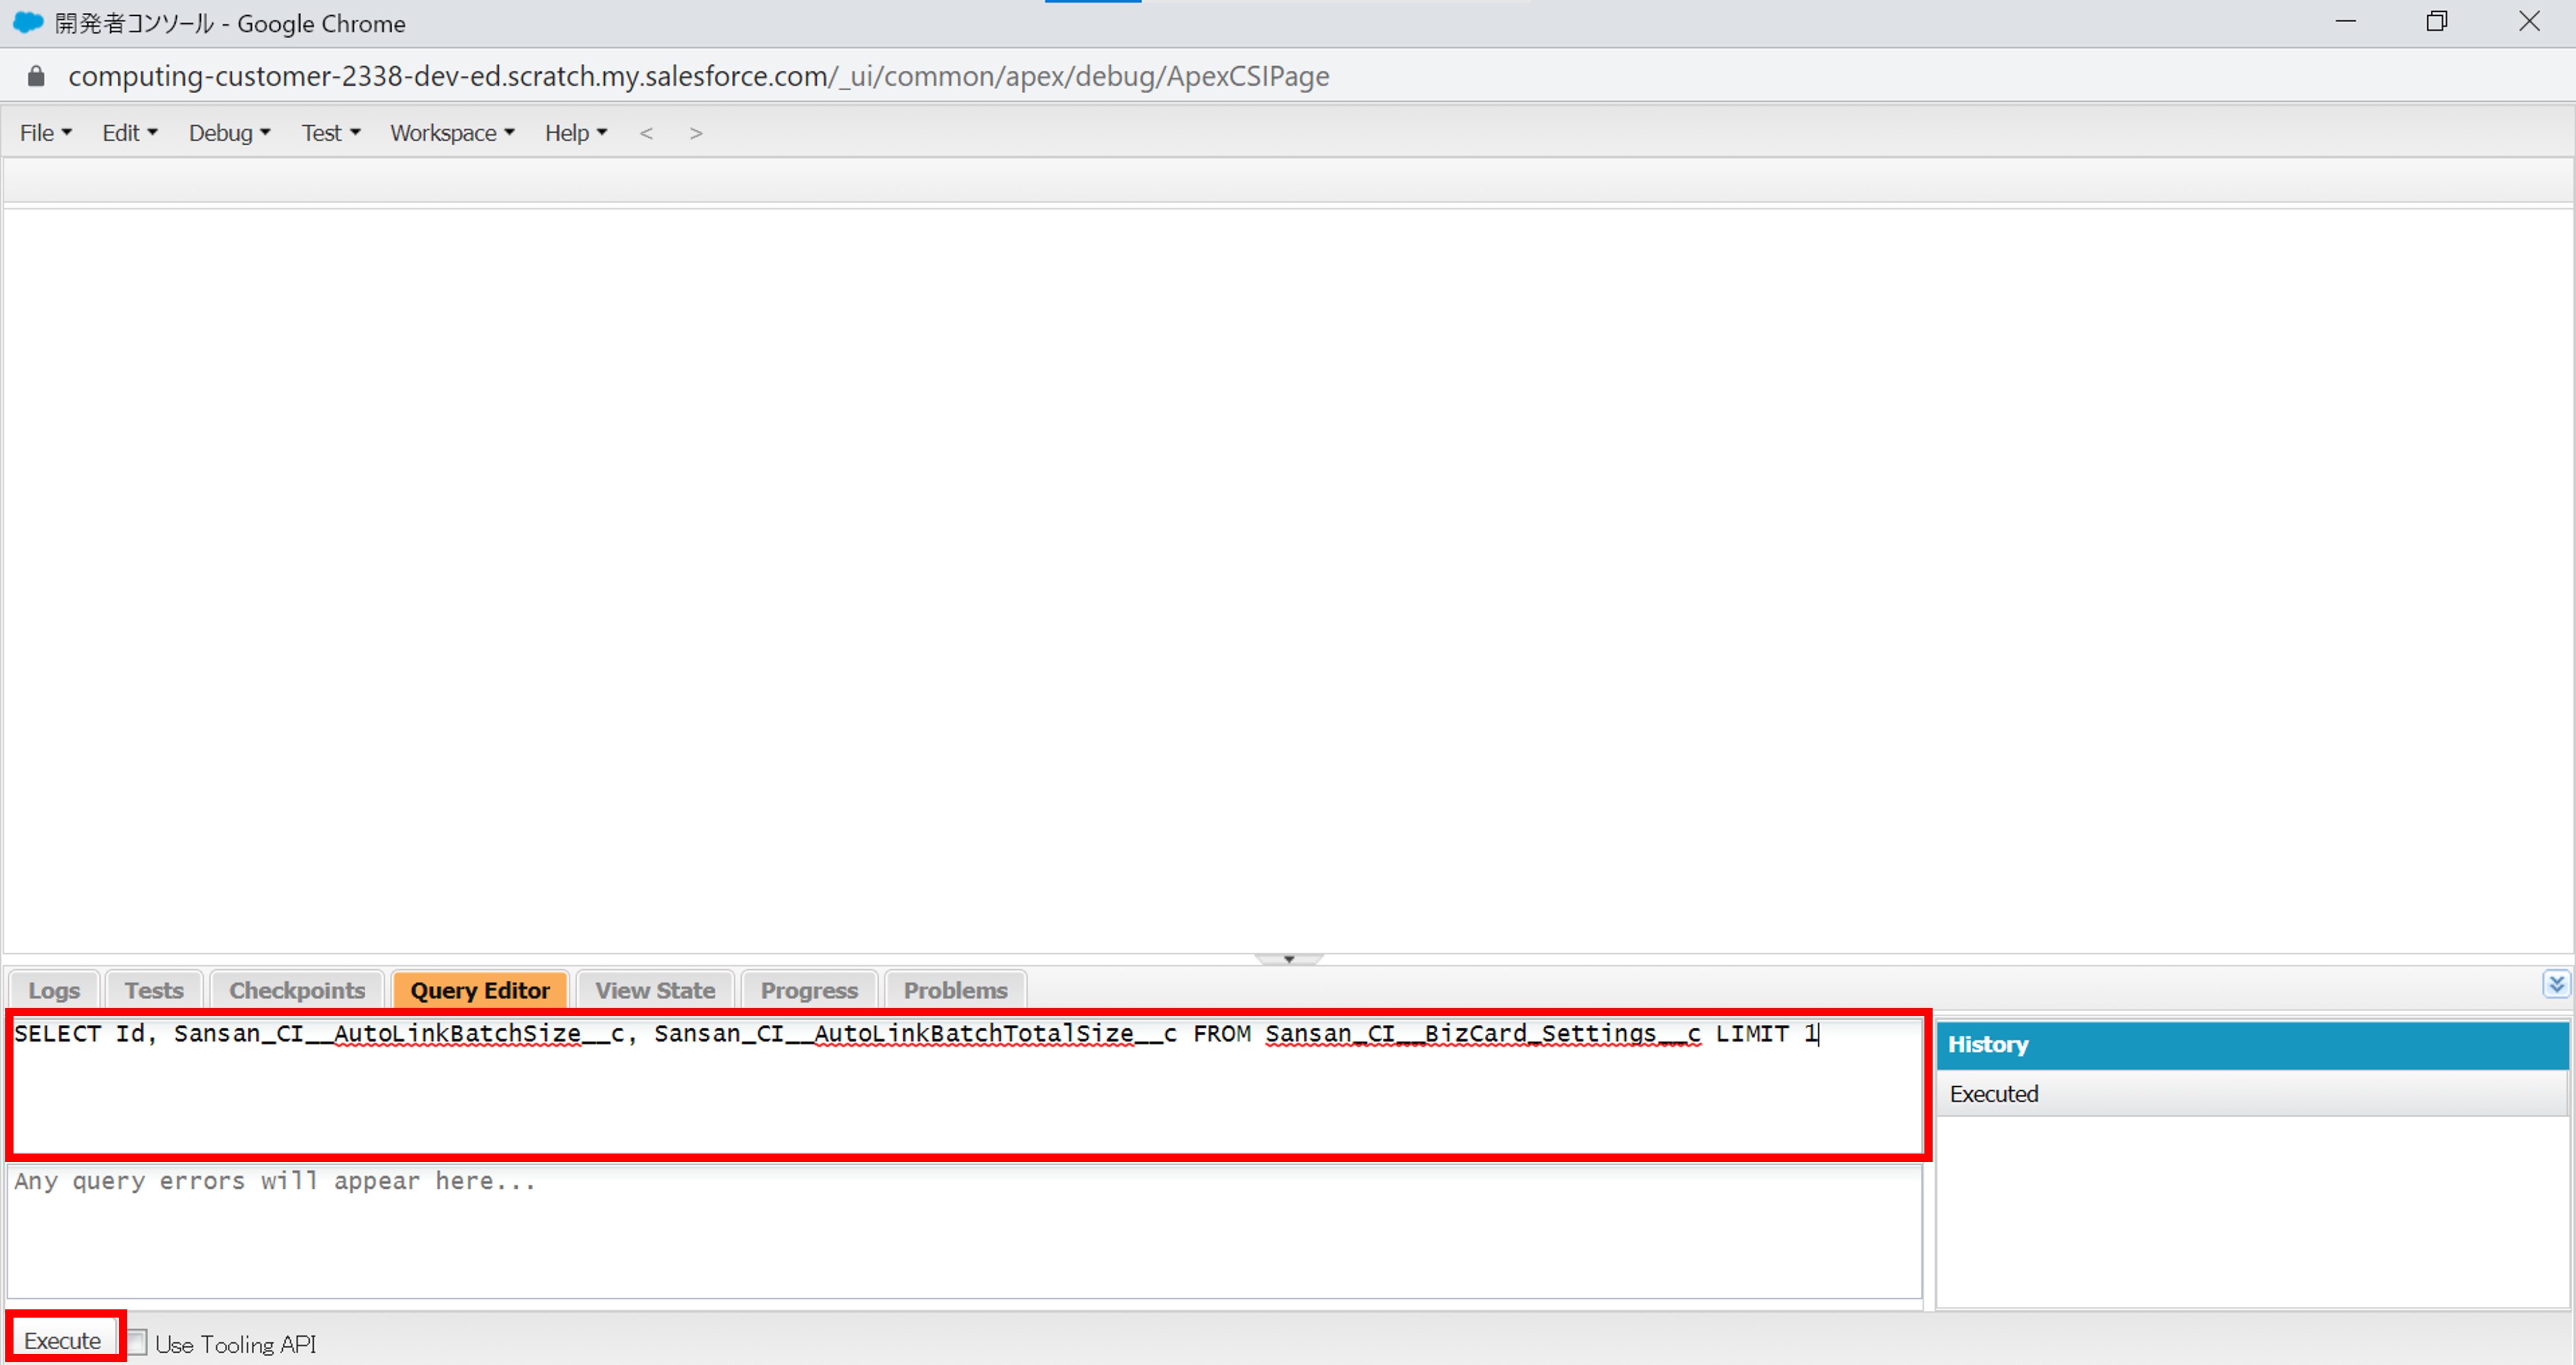Enable the Use Tooling API checkbox

click(x=137, y=1342)
